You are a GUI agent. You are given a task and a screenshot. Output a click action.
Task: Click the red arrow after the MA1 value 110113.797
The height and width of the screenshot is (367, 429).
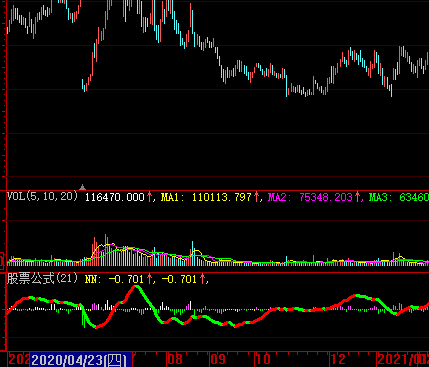click(257, 197)
